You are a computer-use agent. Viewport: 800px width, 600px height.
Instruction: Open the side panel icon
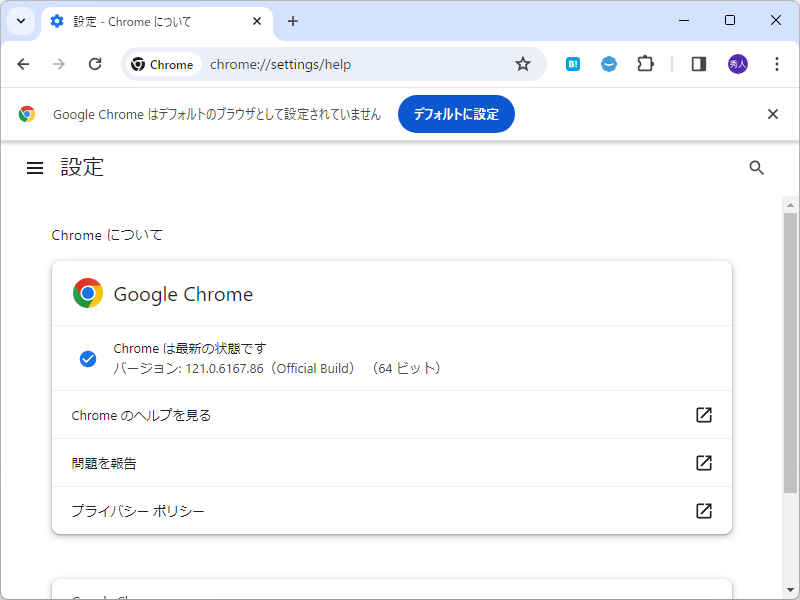pos(698,63)
